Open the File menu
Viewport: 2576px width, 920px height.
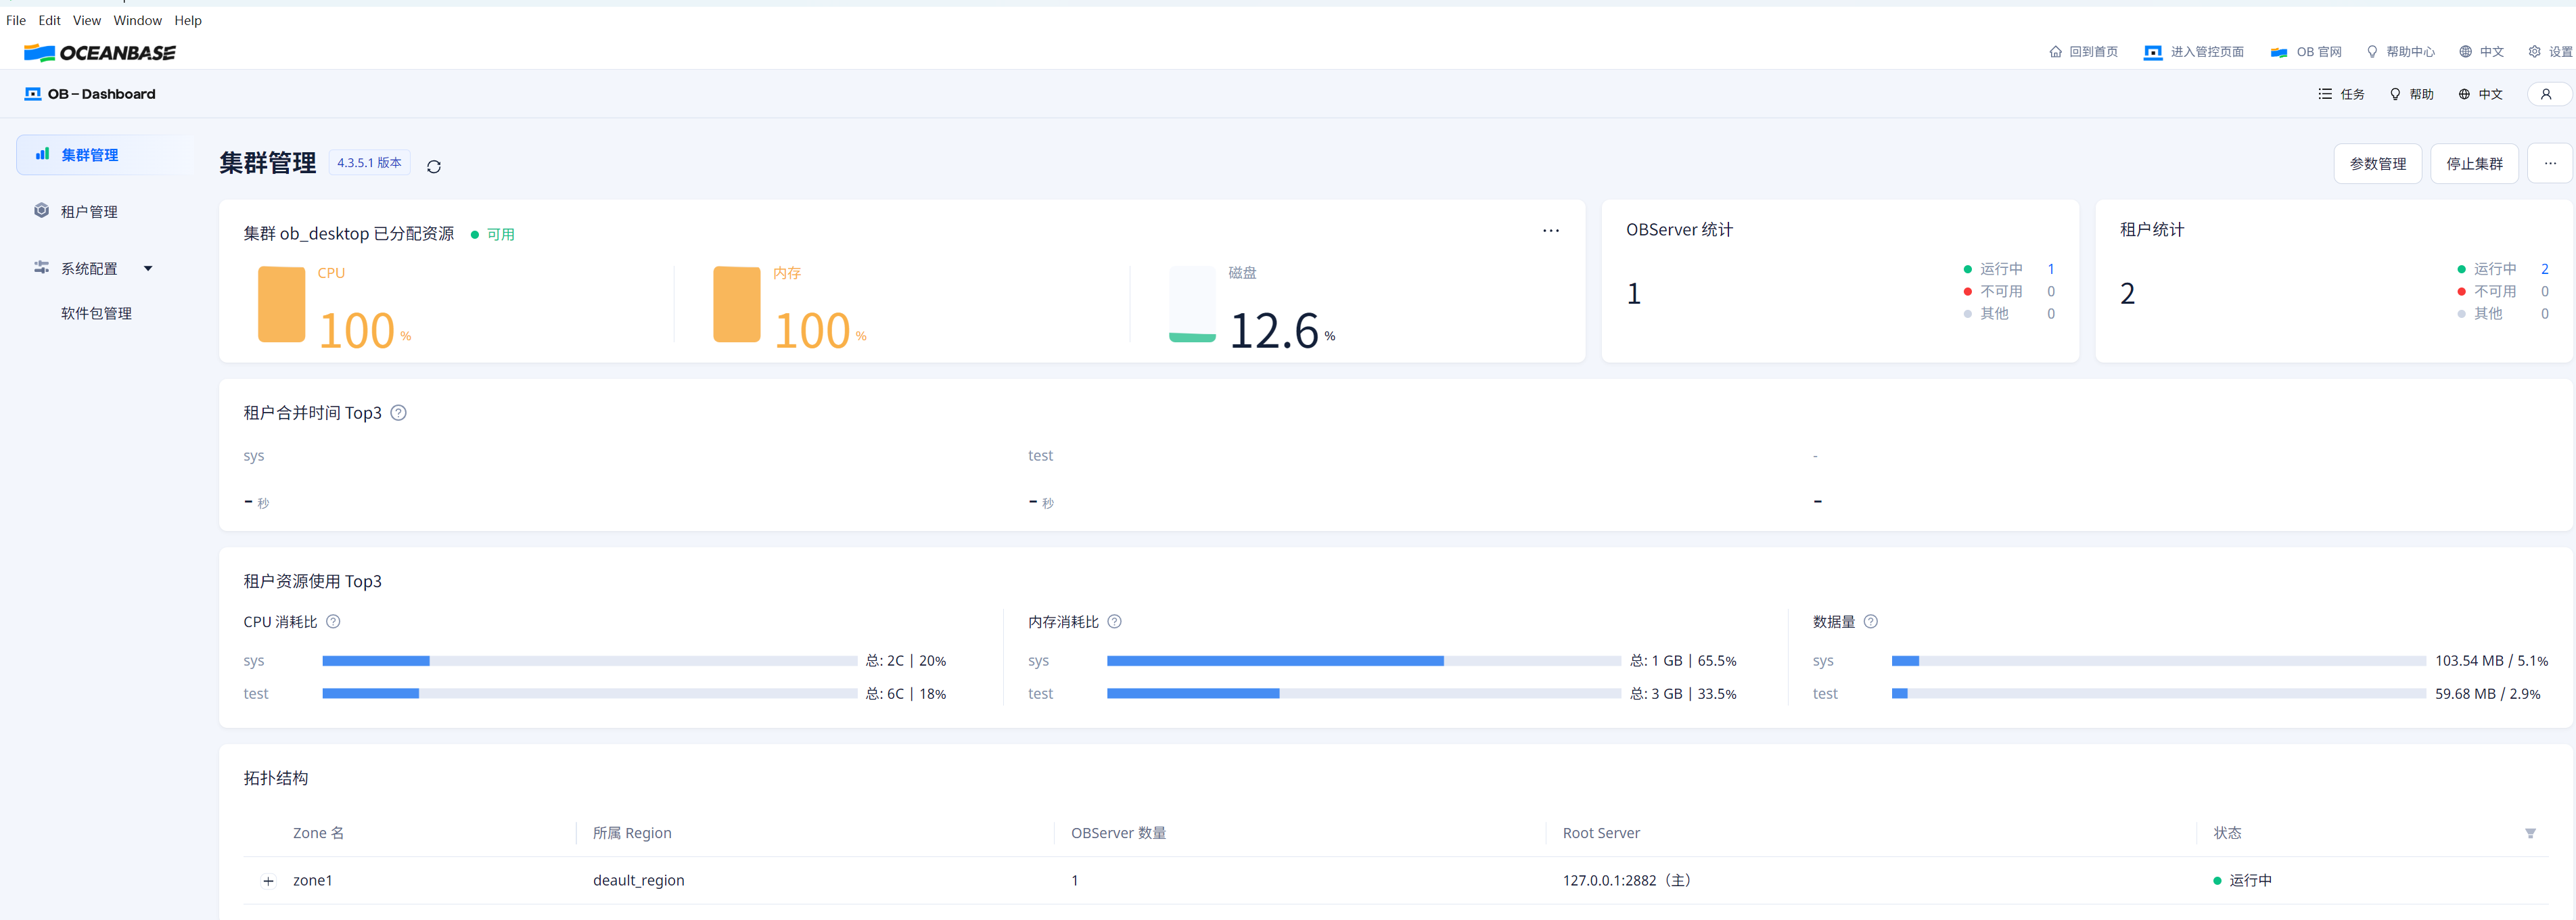pyautogui.click(x=16, y=20)
